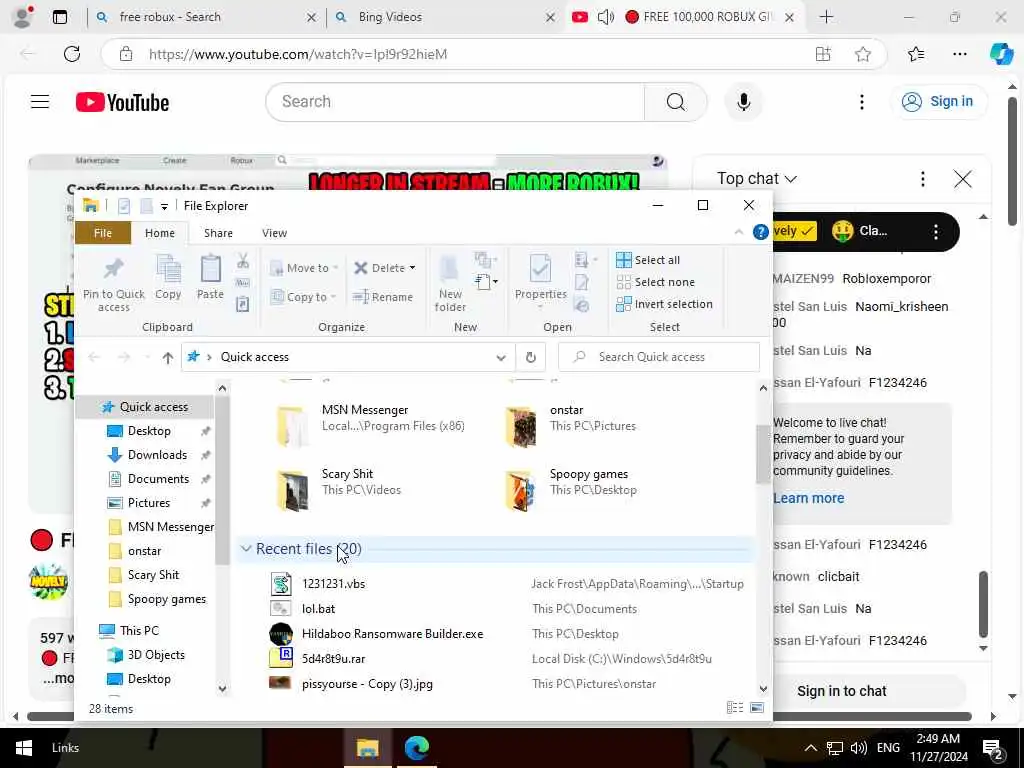Click Invert selection in ribbon
Screen dimensions: 1024x768
[x=664, y=304]
